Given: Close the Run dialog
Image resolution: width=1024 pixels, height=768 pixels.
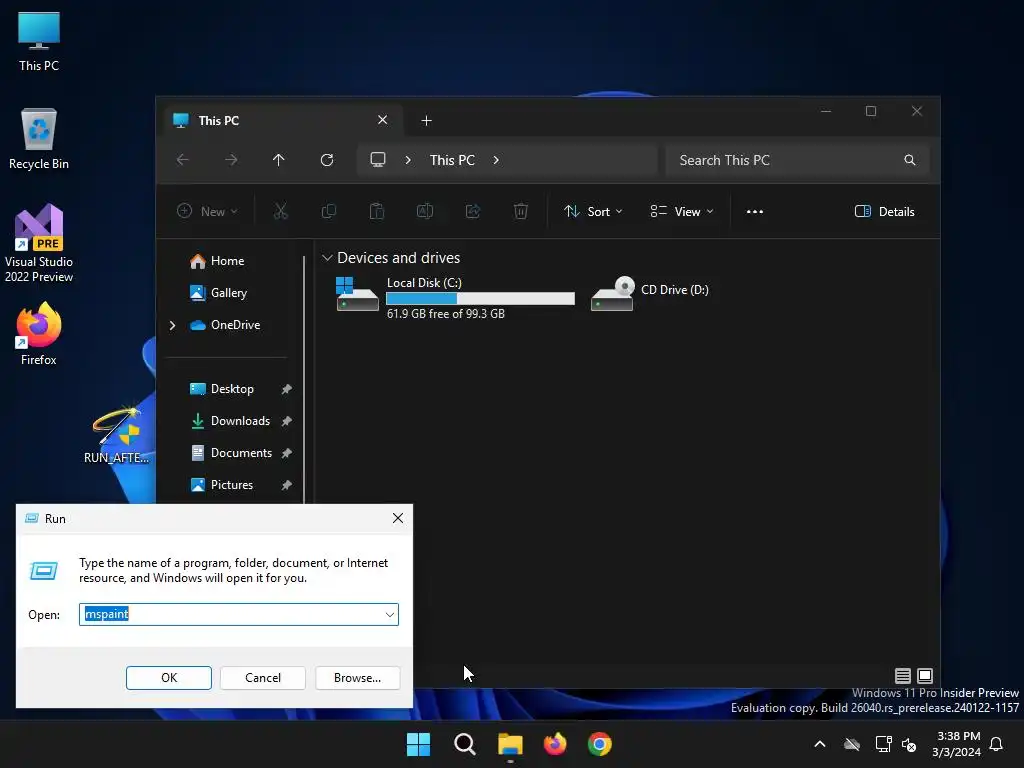Looking at the screenshot, I should click(398, 519).
